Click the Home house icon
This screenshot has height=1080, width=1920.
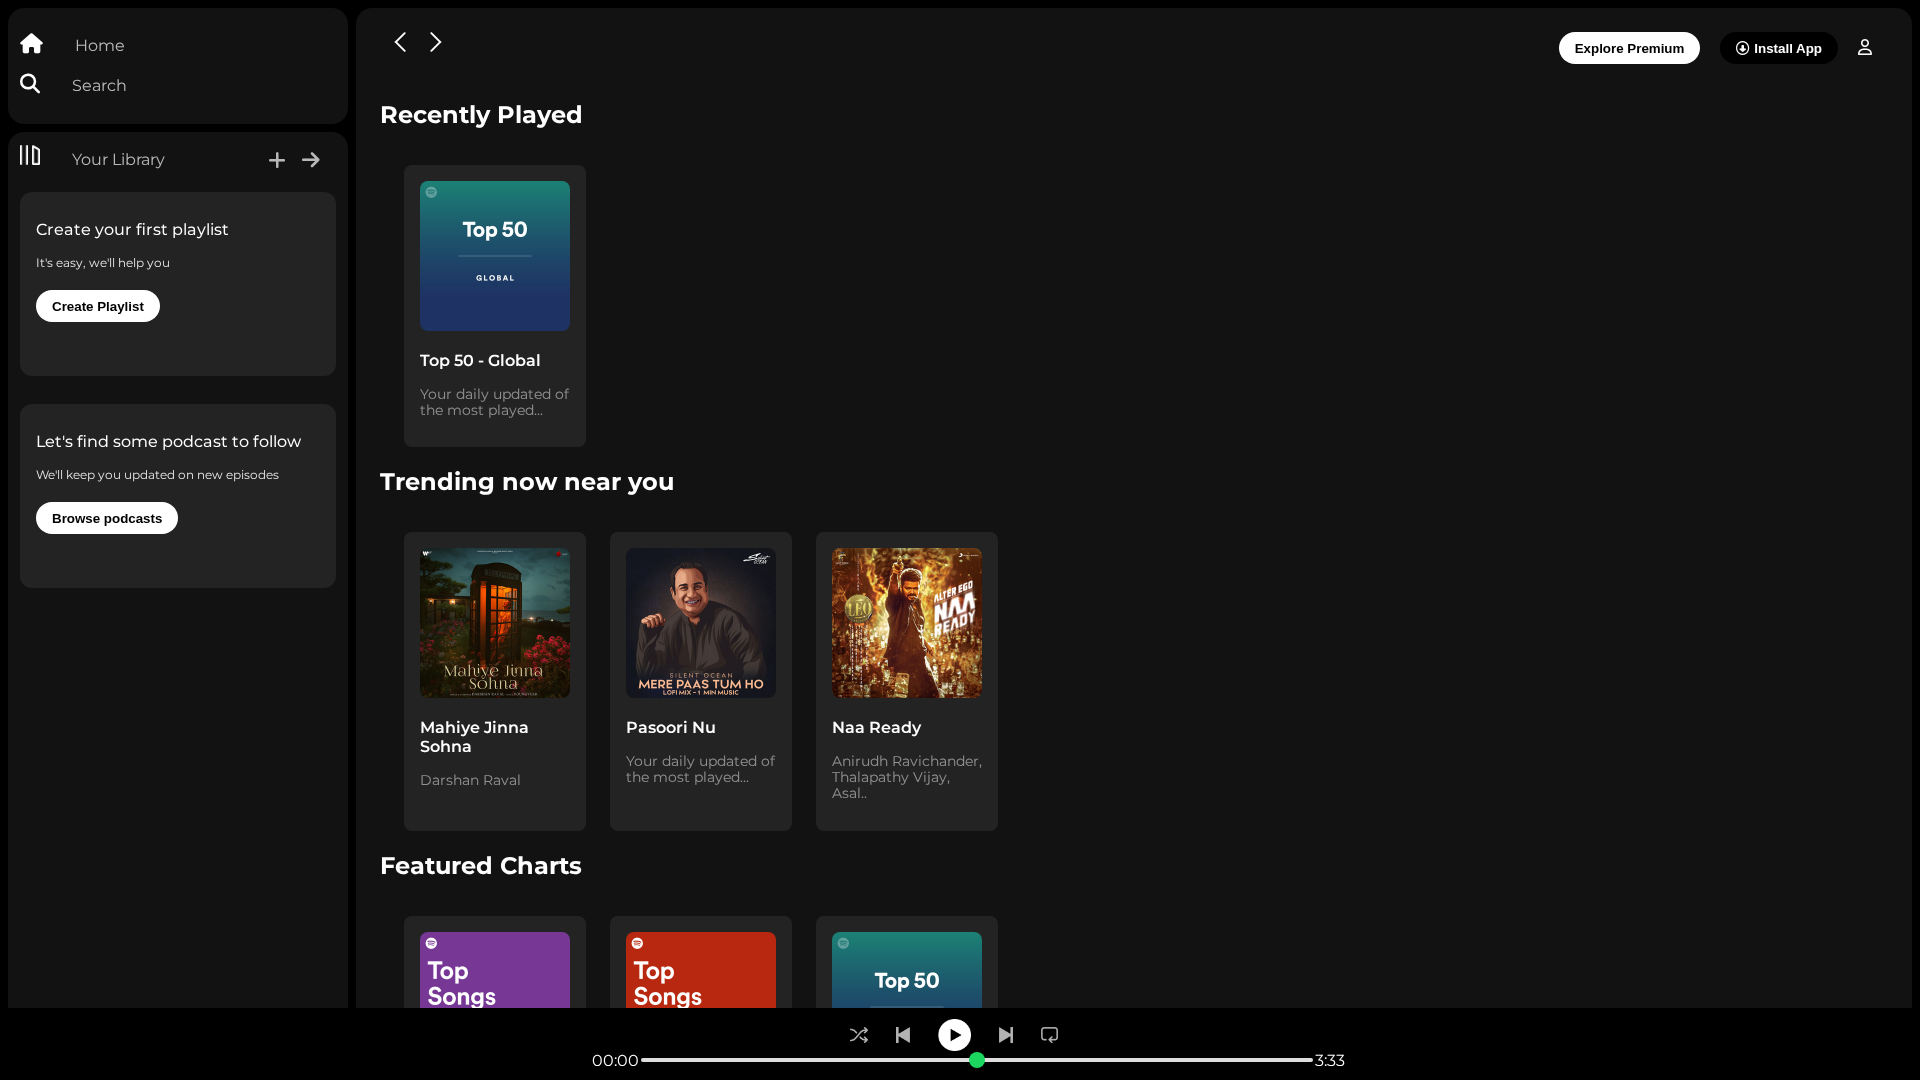point(31,44)
